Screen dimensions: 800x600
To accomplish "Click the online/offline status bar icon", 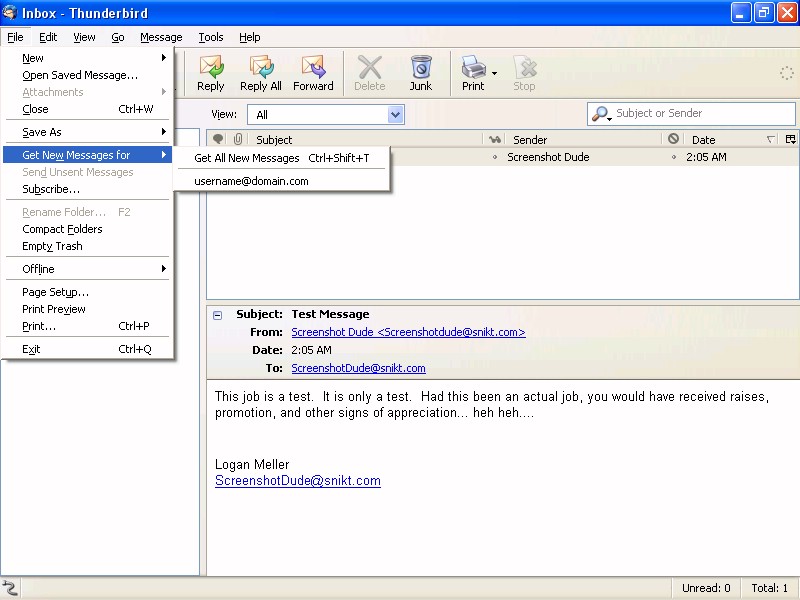I will [9, 588].
